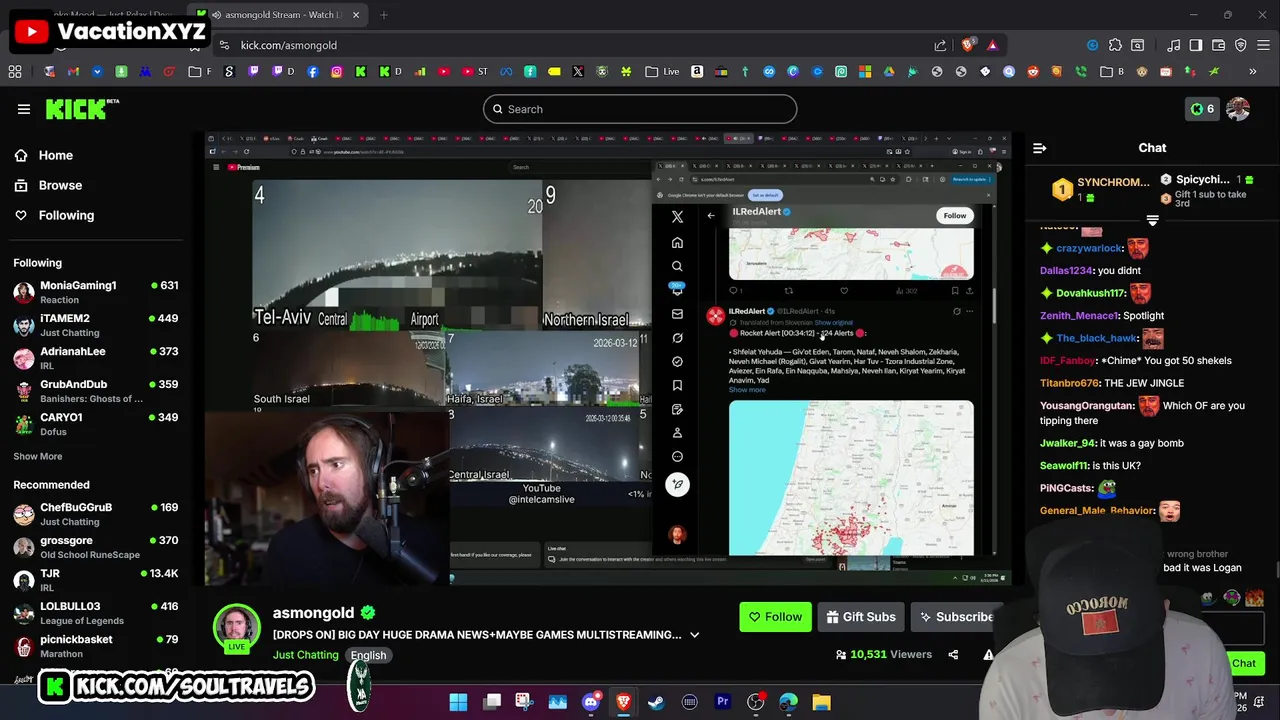Open the F bookmarks folder
The image size is (1280, 720).
click(200, 72)
